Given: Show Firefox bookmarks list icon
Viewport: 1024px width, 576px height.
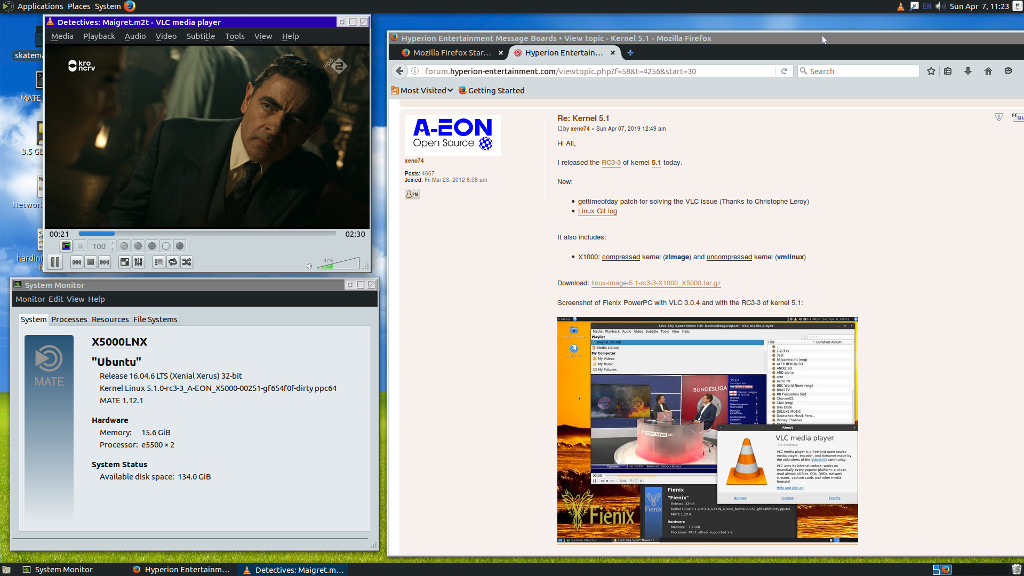Looking at the screenshot, I should (x=948, y=71).
